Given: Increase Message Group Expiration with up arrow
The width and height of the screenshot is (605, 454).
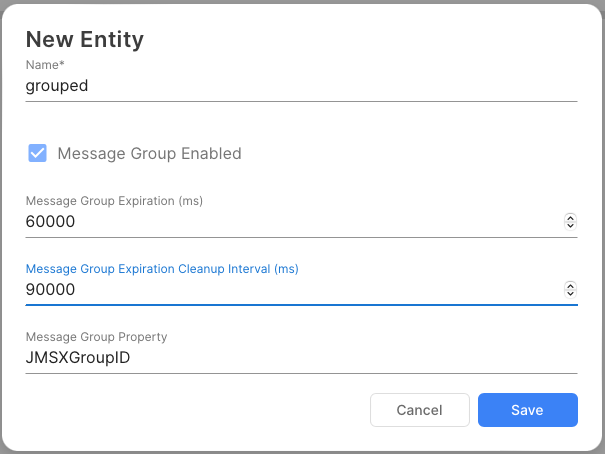Looking at the screenshot, I should click(570, 217).
